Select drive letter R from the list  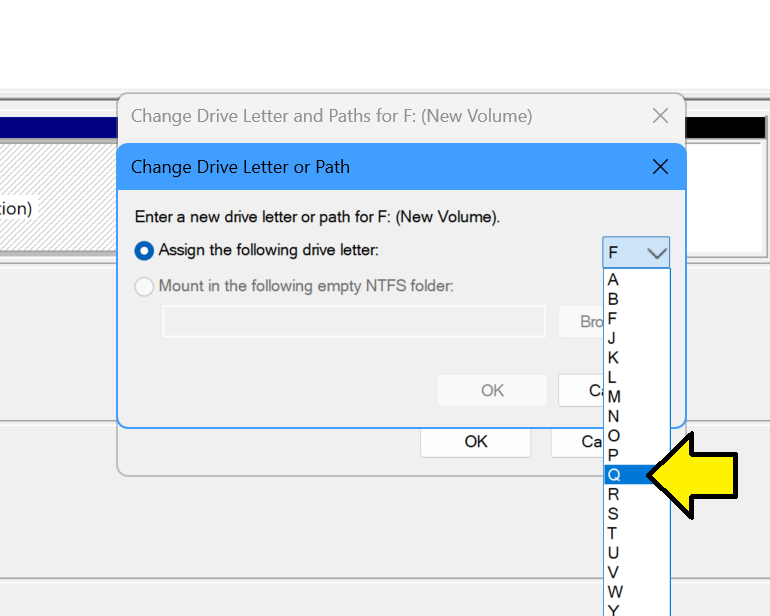(614, 494)
